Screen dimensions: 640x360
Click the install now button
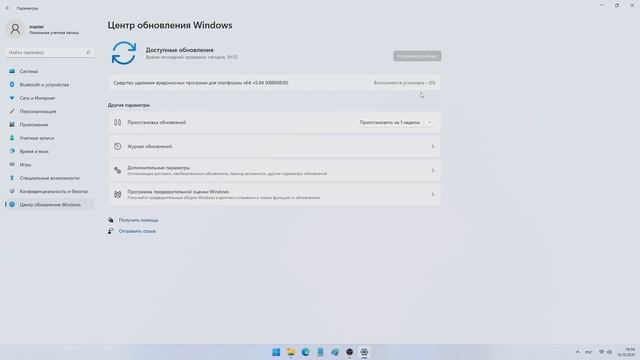coord(417,56)
